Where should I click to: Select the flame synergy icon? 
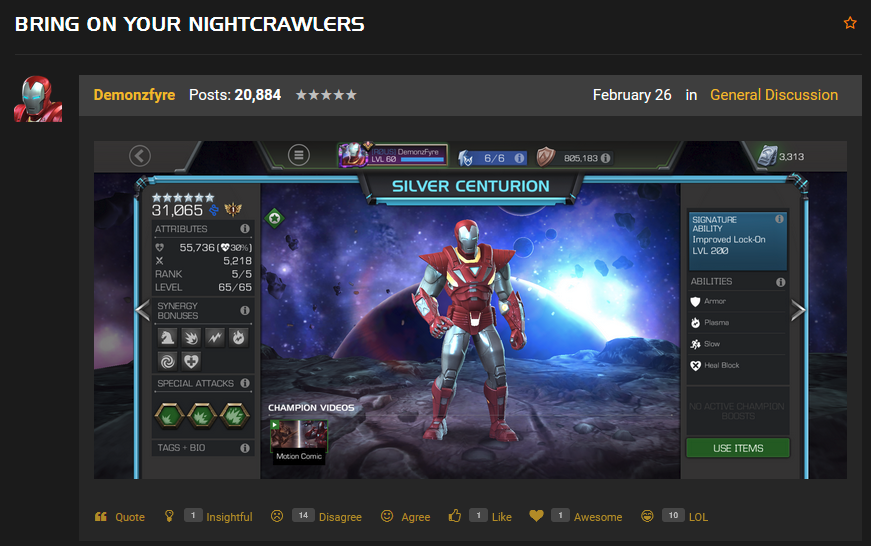click(239, 337)
